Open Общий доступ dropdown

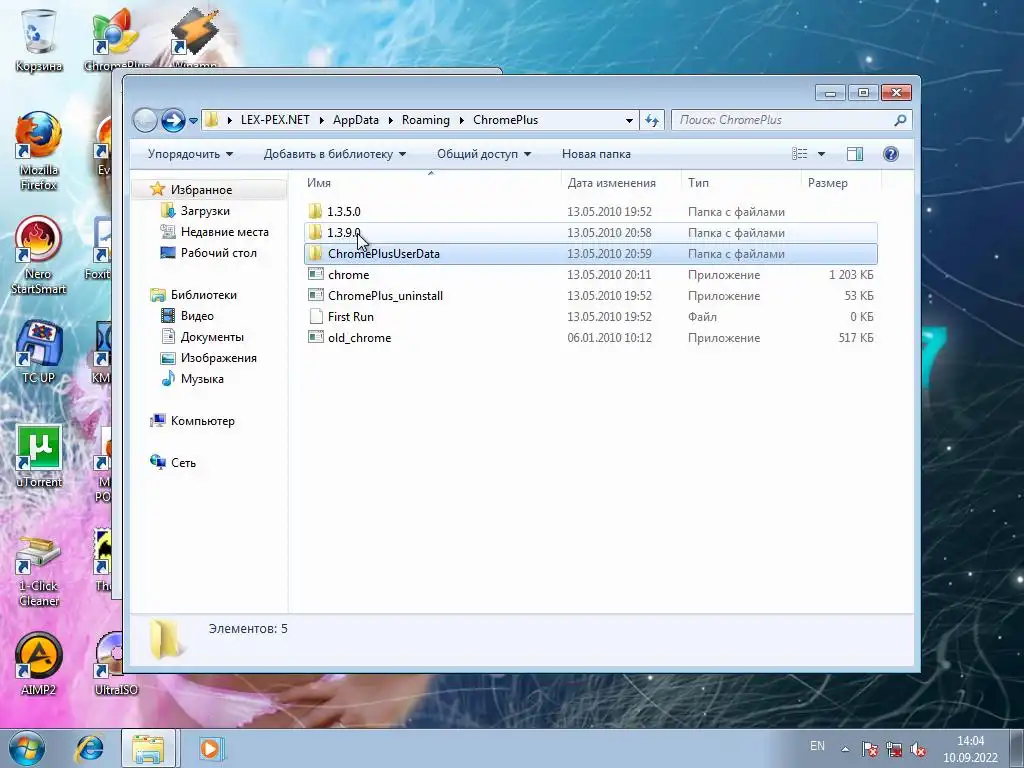[484, 154]
